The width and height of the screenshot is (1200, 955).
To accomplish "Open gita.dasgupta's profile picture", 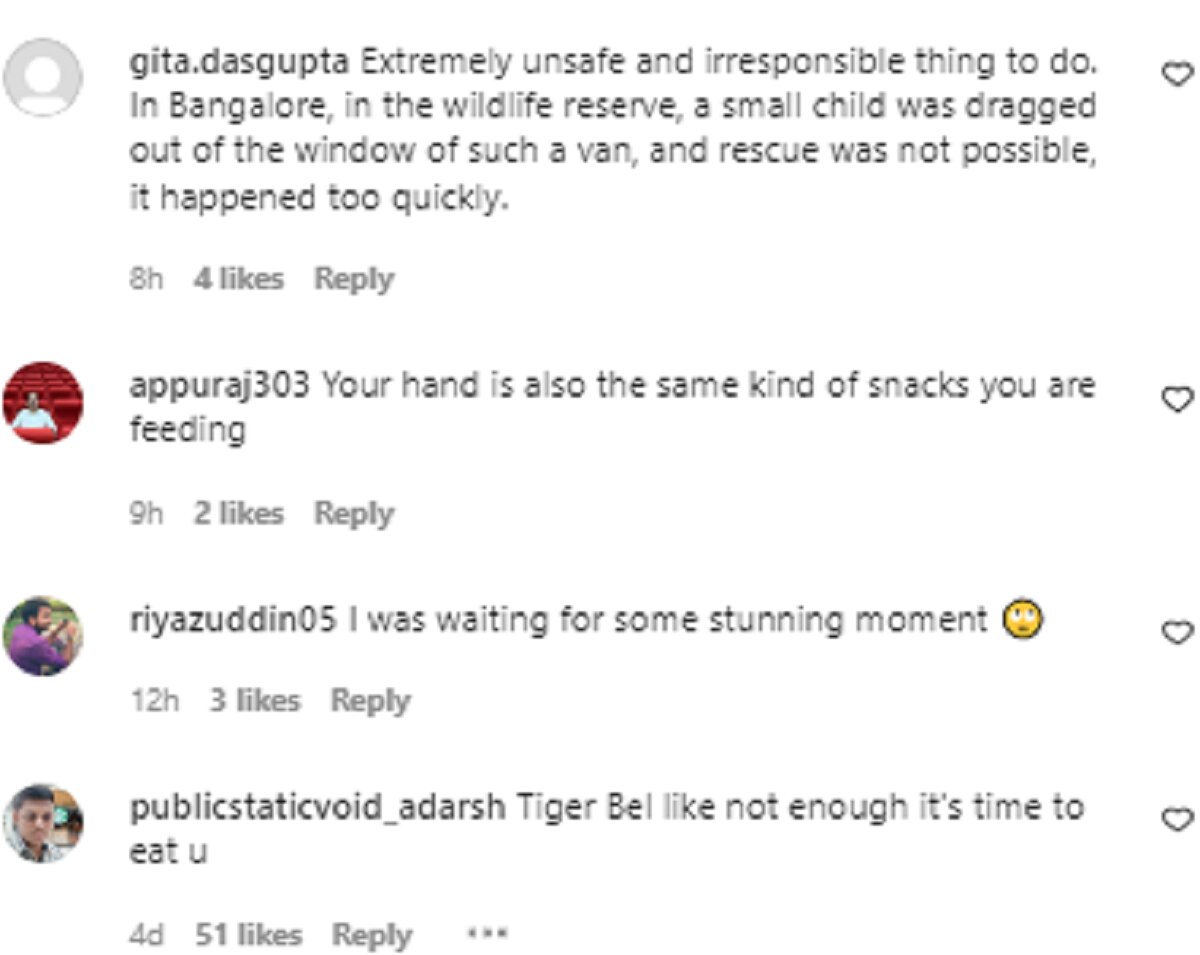I will [43, 77].
